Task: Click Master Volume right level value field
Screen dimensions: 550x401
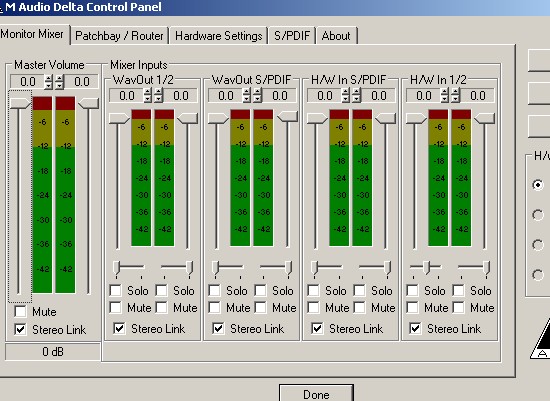Action: point(82,82)
